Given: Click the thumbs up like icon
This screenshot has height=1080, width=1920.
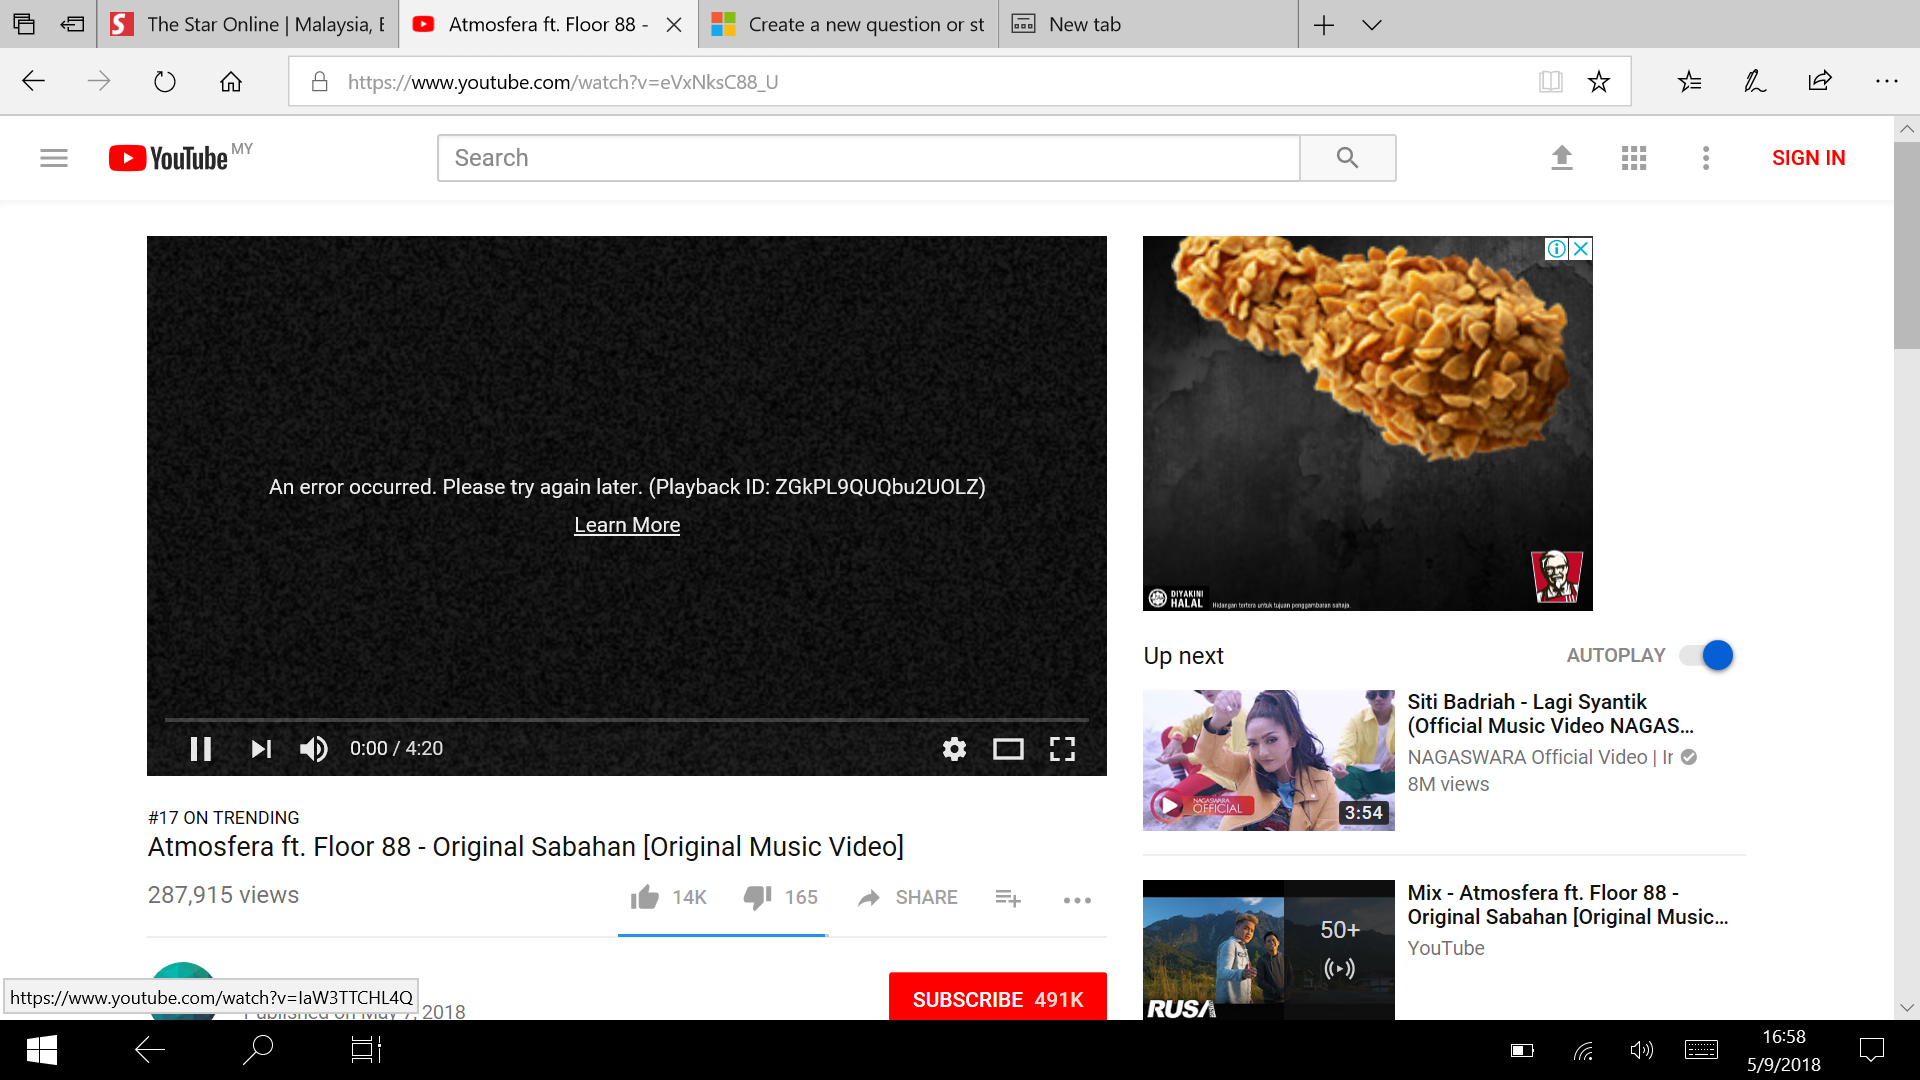Looking at the screenshot, I should 645,897.
